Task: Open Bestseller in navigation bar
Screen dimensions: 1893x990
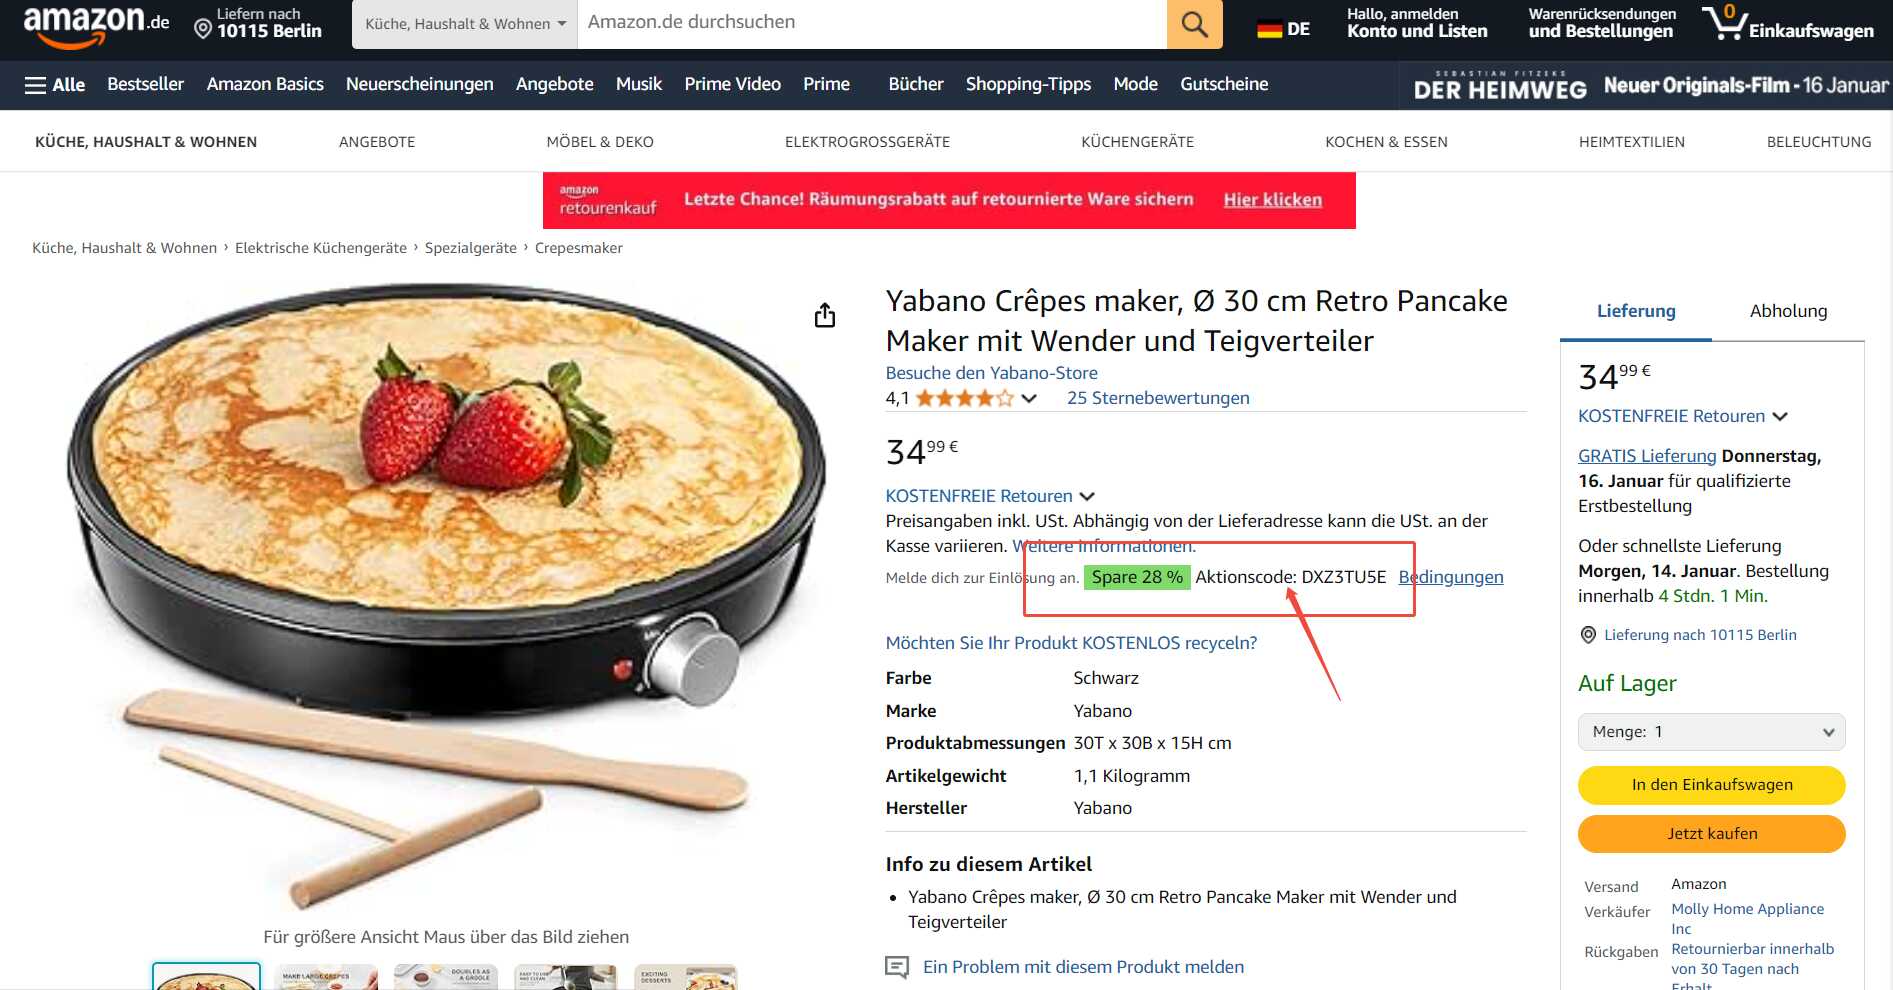Action: point(146,84)
